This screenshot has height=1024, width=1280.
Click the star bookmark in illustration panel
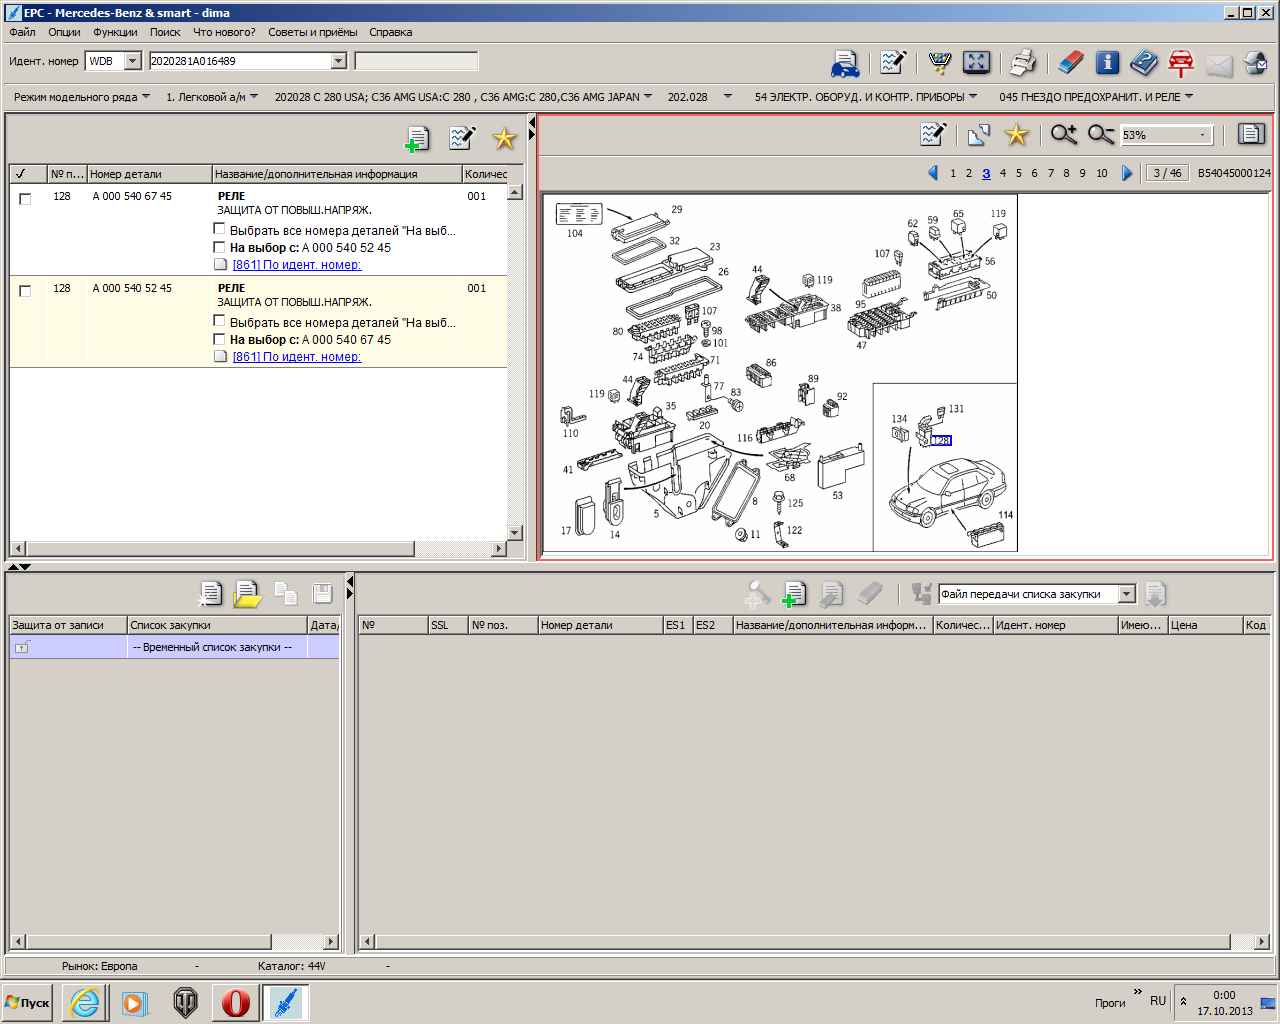click(1016, 134)
